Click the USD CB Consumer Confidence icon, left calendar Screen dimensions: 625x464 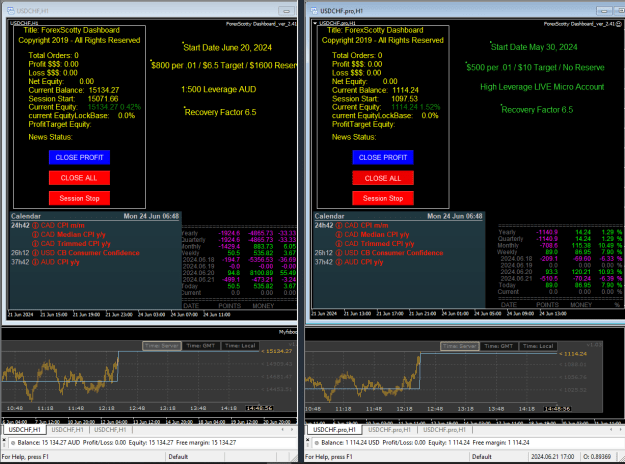click(x=35, y=253)
